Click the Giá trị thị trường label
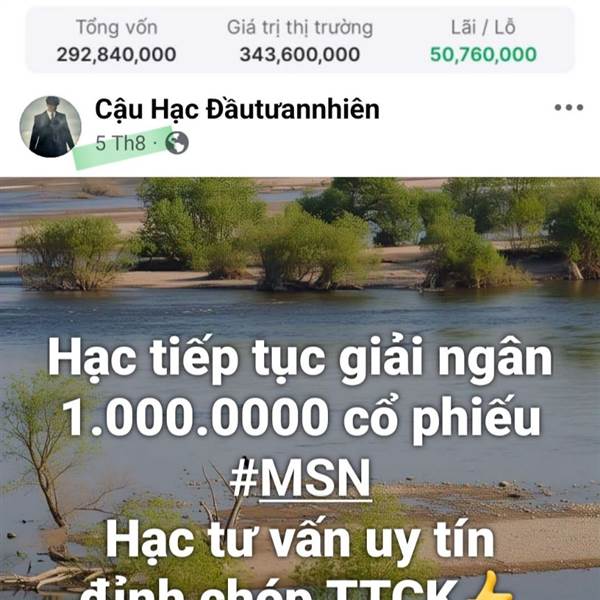The width and height of the screenshot is (600, 600). (x=300, y=28)
